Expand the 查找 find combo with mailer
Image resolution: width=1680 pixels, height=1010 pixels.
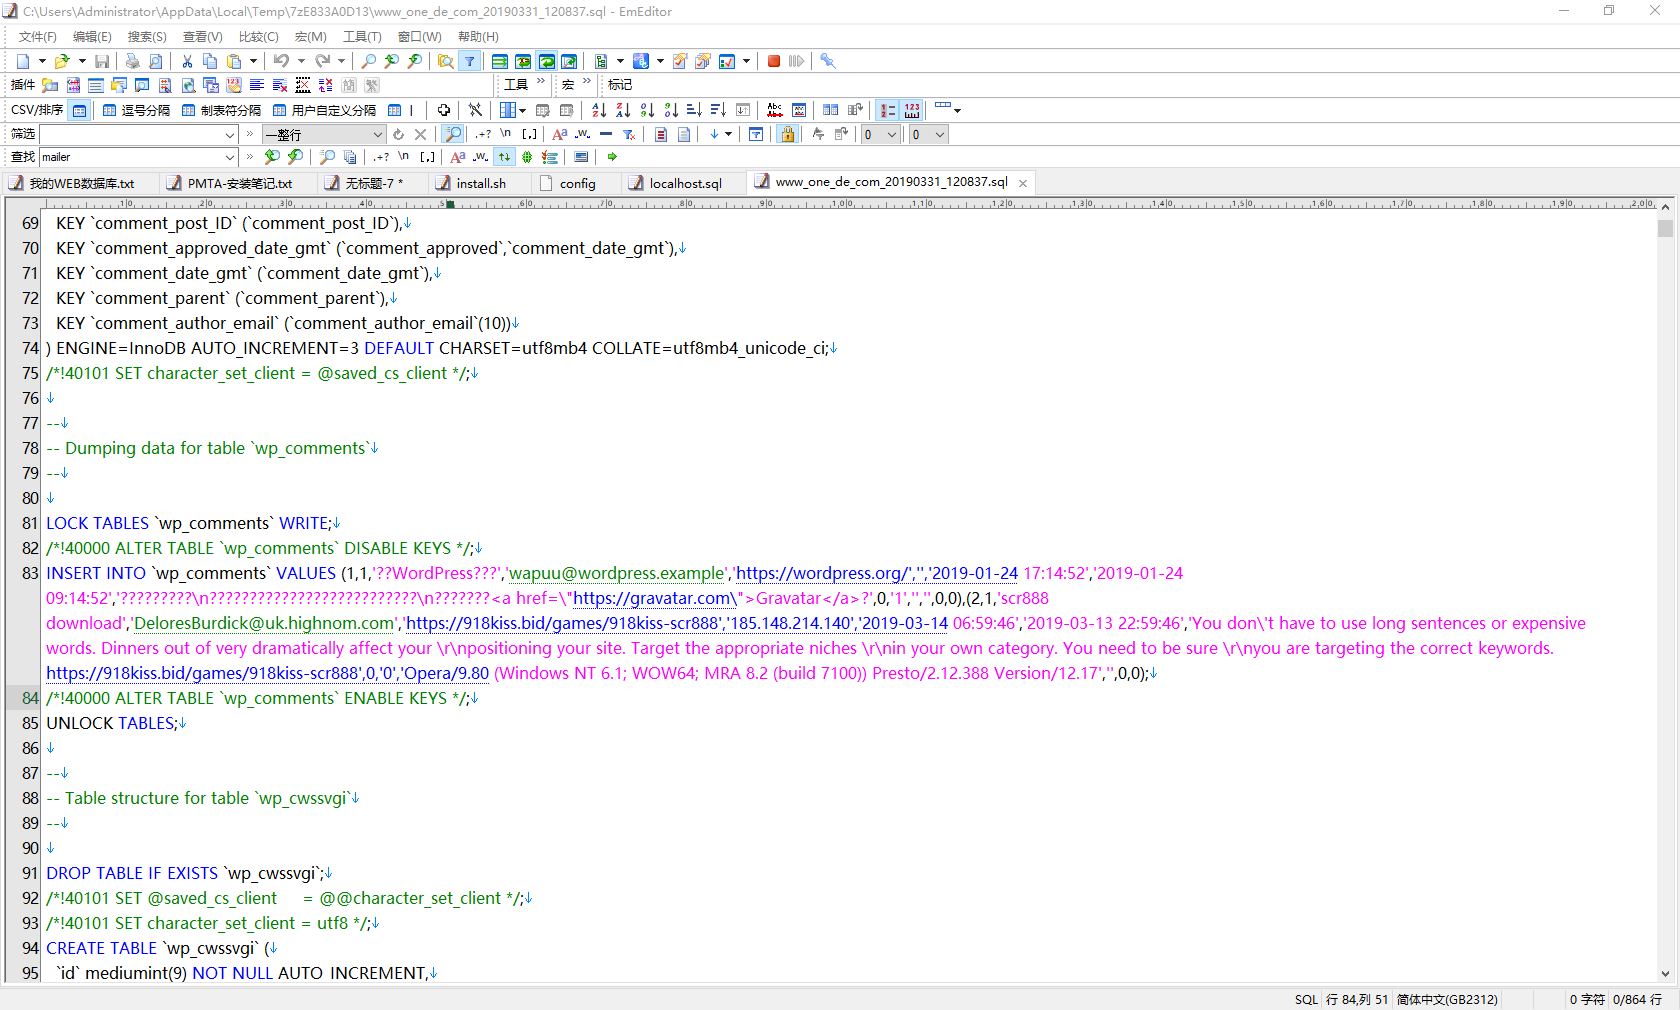[x=229, y=157]
